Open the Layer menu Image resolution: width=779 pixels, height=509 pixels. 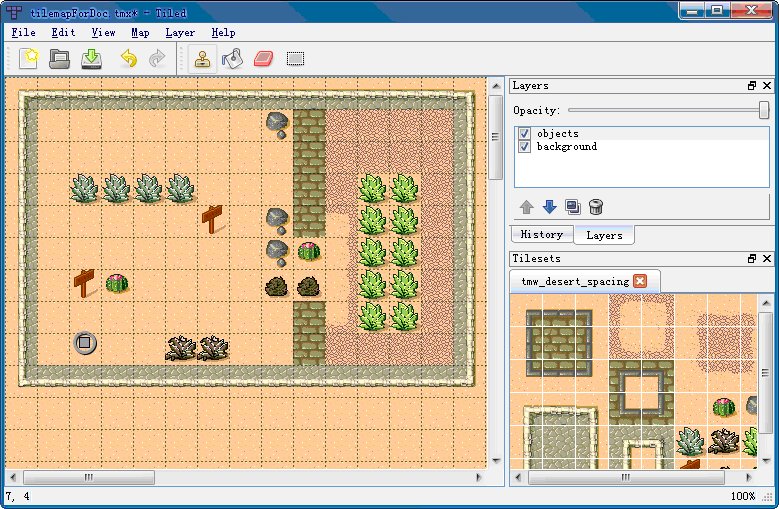[180, 33]
